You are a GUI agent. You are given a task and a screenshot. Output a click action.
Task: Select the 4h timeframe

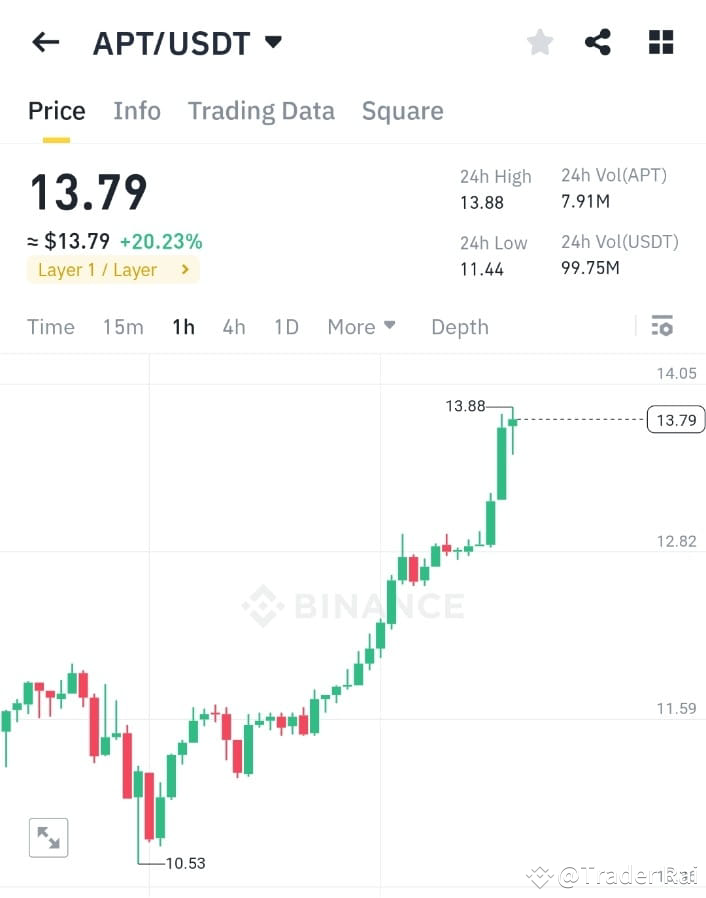pyautogui.click(x=233, y=326)
